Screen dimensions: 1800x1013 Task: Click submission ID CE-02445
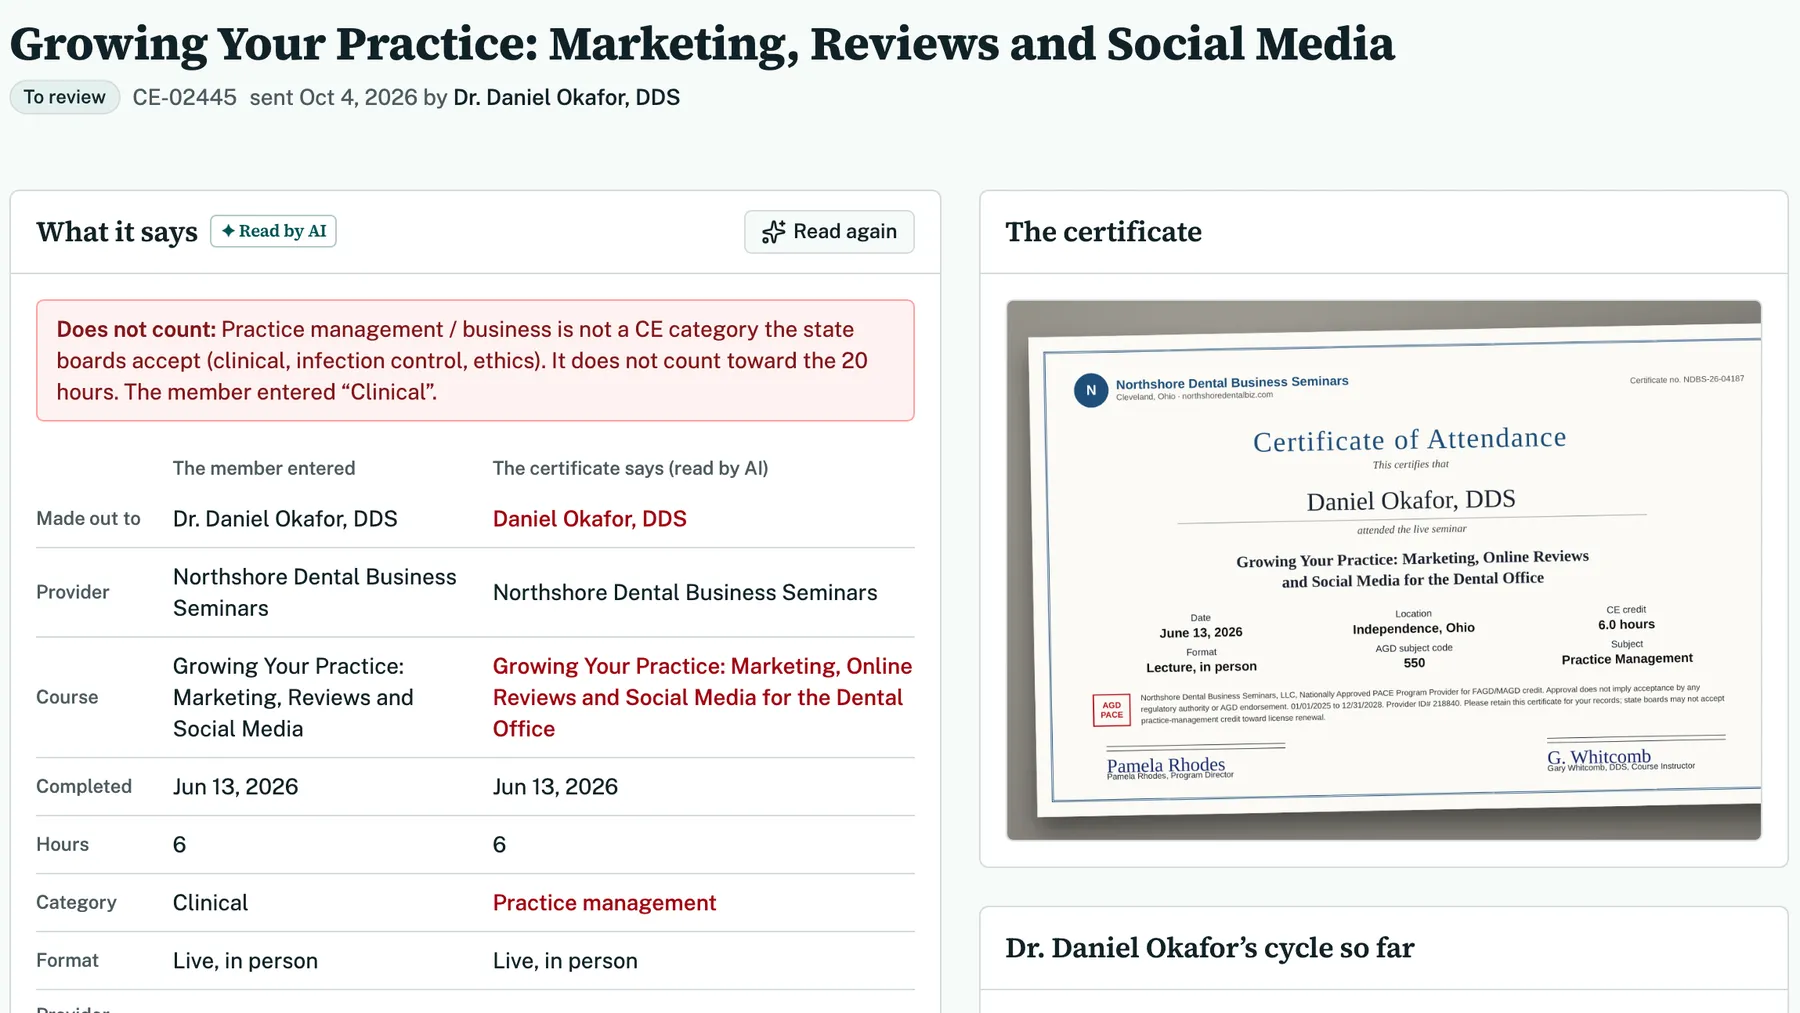click(x=185, y=97)
